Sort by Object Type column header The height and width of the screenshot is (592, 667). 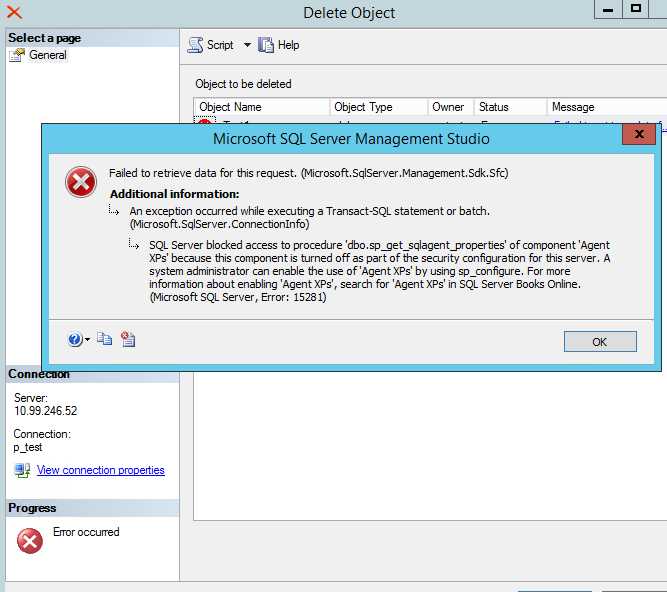click(379, 107)
